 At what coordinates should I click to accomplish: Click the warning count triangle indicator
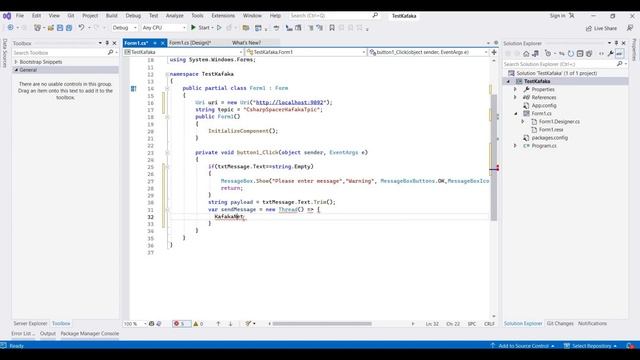198,324
